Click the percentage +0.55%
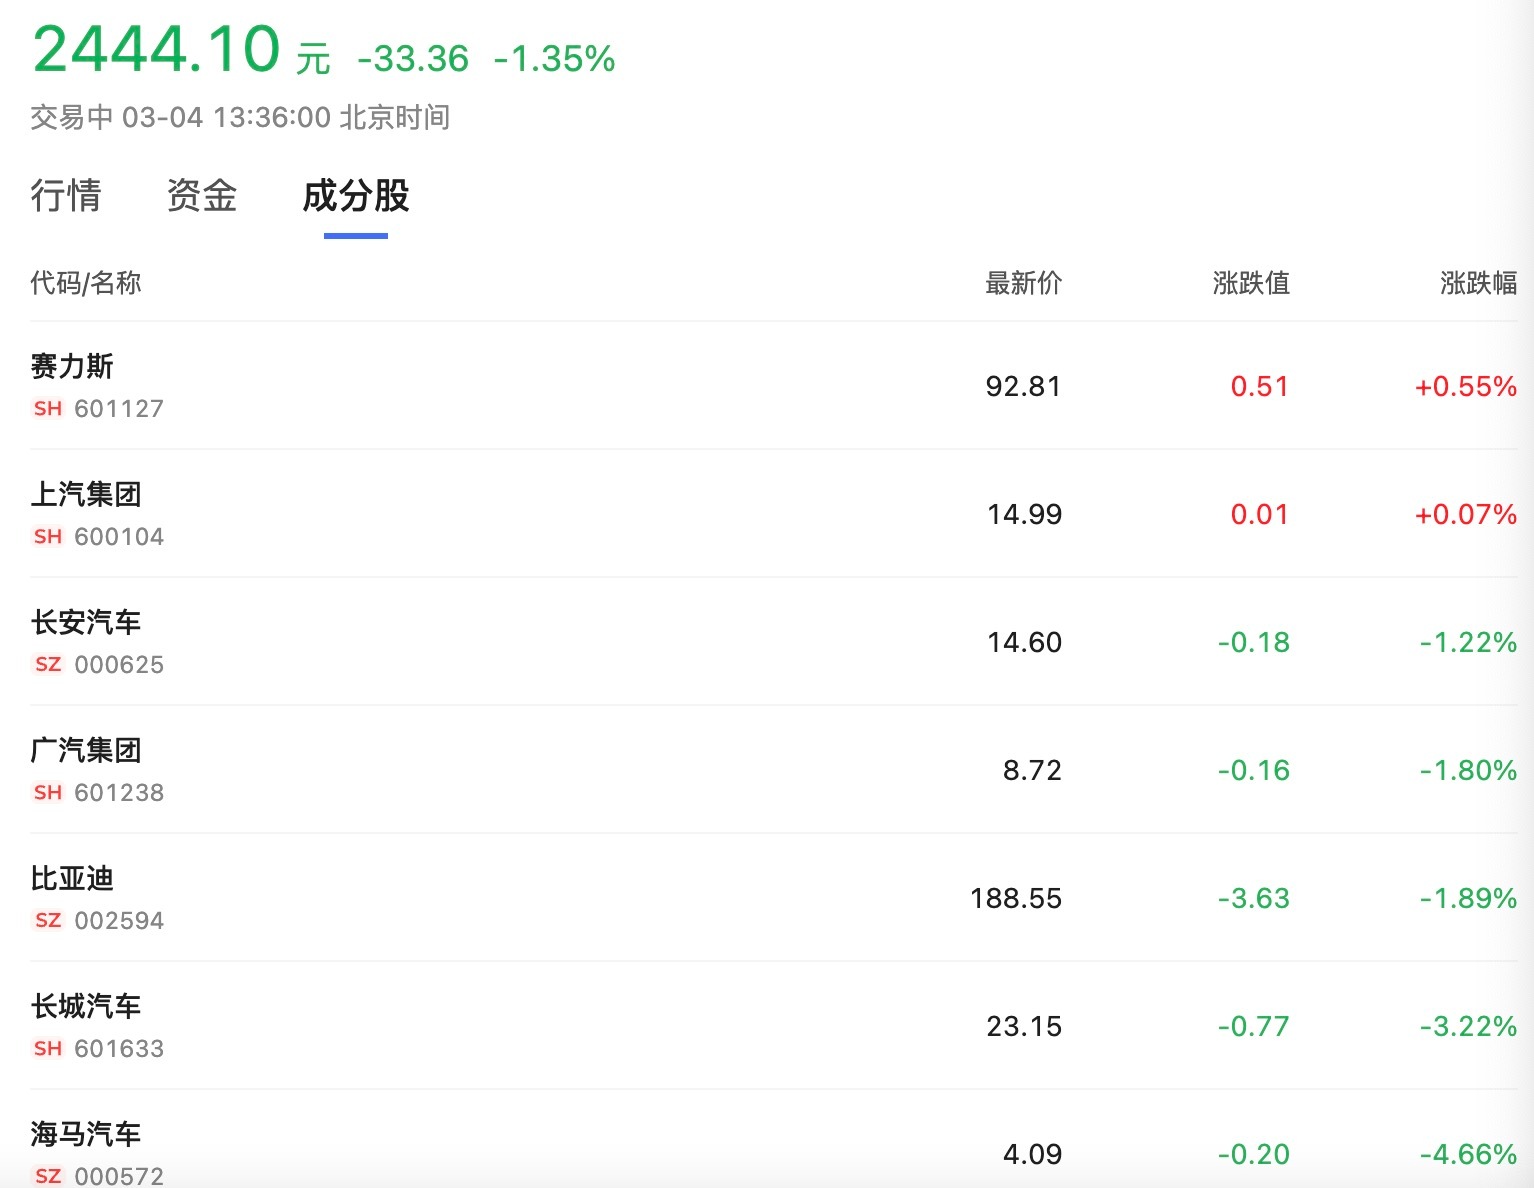This screenshot has height=1188, width=1534. tap(1466, 386)
